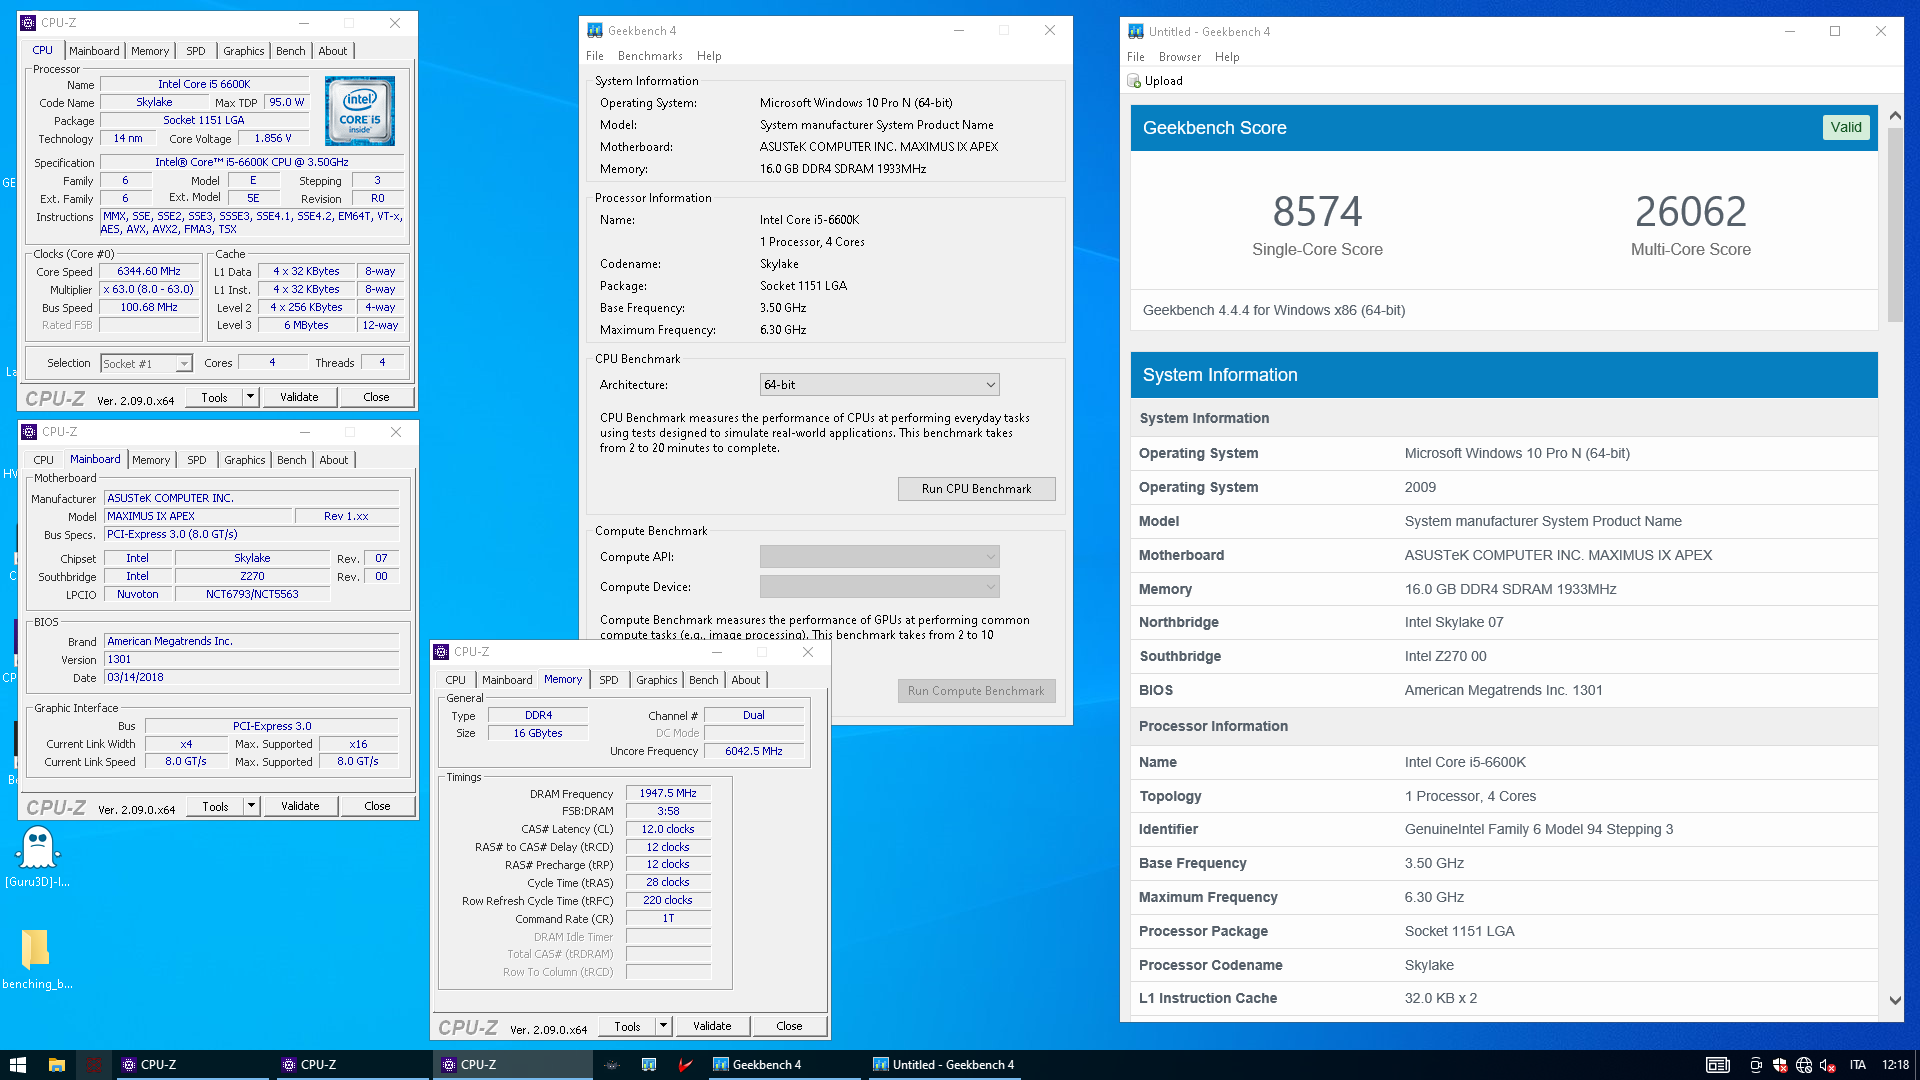Image resolution: width=1920 pixels, height=1080 pixels.
Task: Click the small dark icon right of the third CPU-Z taskbar button
Action: point(613,1065)
